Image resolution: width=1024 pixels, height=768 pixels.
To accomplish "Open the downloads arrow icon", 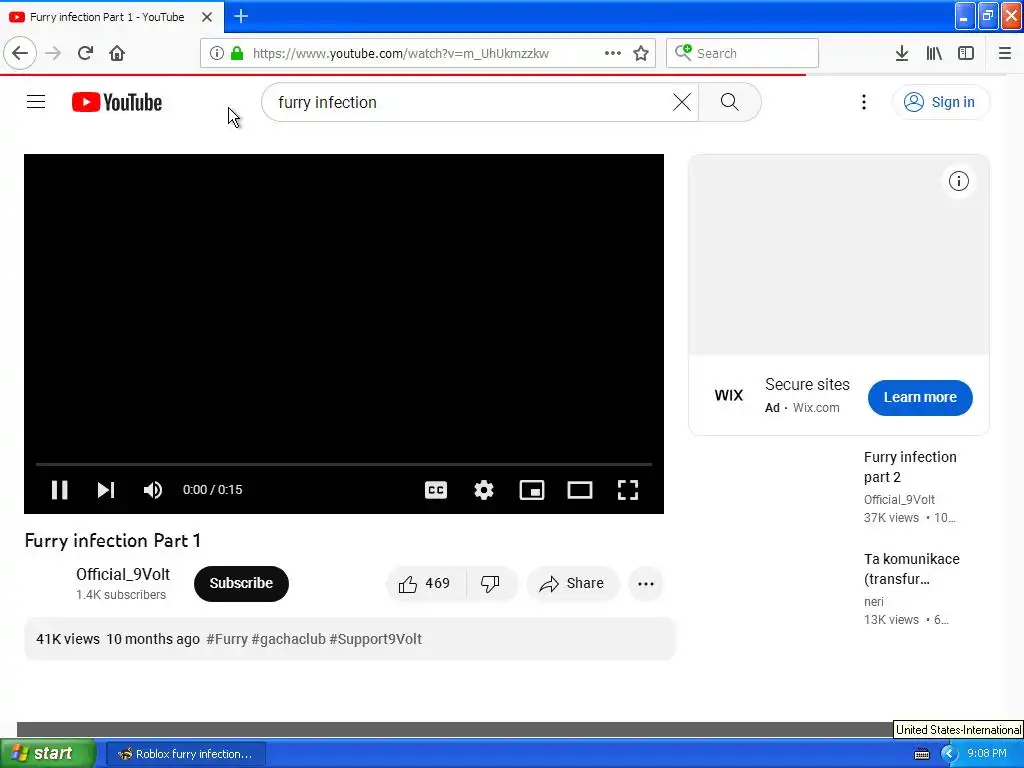I will (902, 53).
